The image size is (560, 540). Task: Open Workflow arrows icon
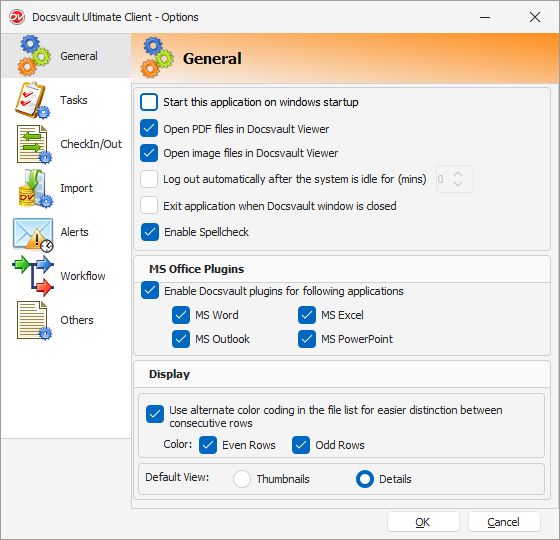(x=33, y=276)
